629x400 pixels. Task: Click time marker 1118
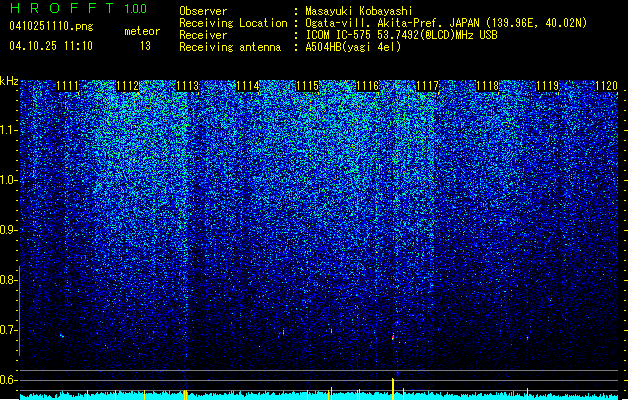click(487, 86)
